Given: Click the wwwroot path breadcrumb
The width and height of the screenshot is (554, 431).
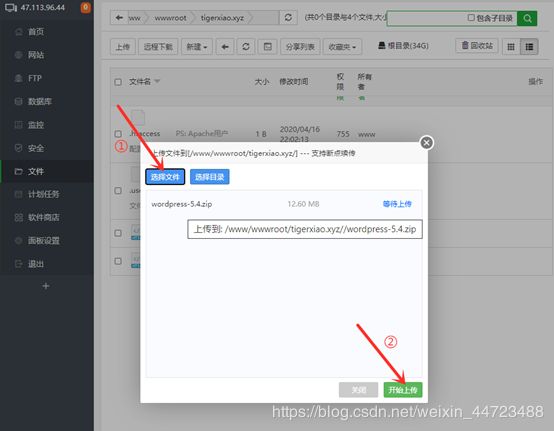Looking at the screenshot, I should coord(170,18).
